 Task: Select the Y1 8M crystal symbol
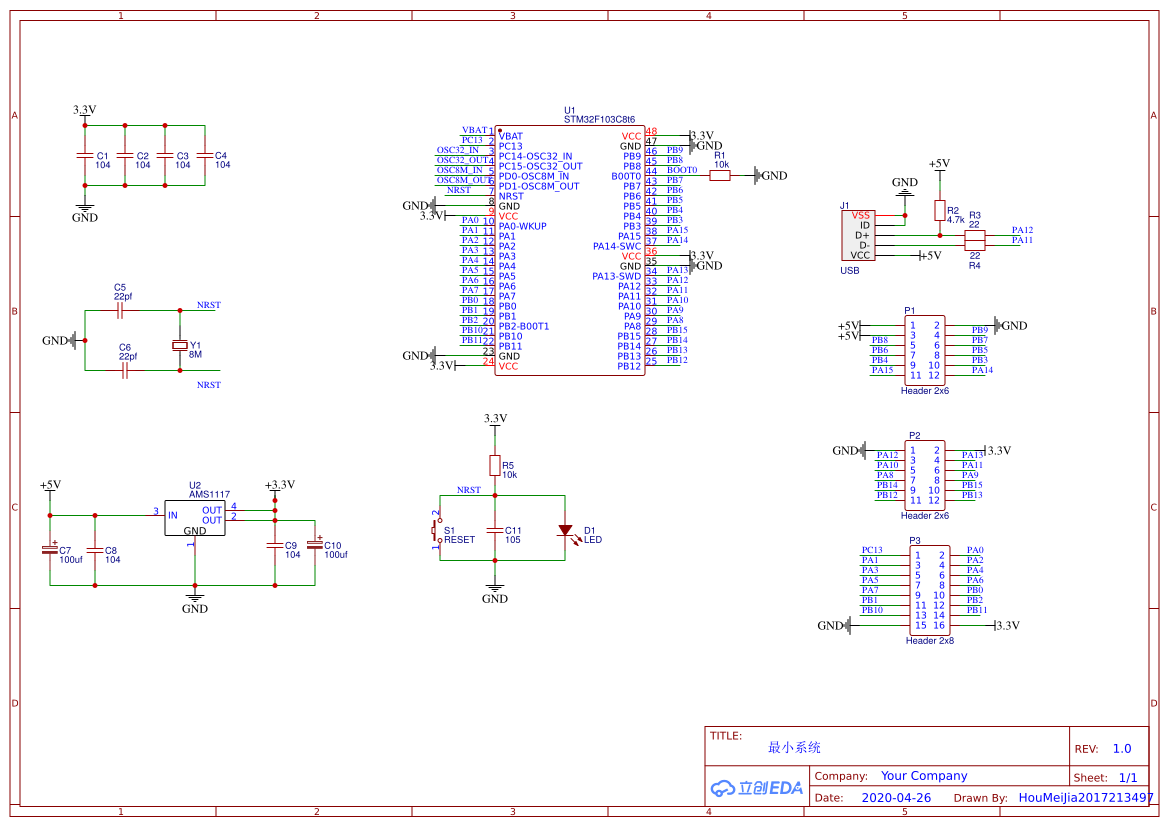[x=180, y=345]
